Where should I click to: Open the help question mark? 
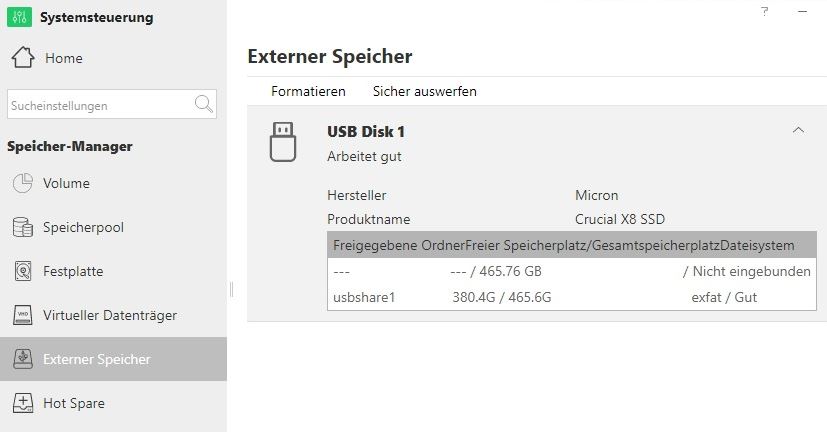pyautogui.click(x=765, y=11)
